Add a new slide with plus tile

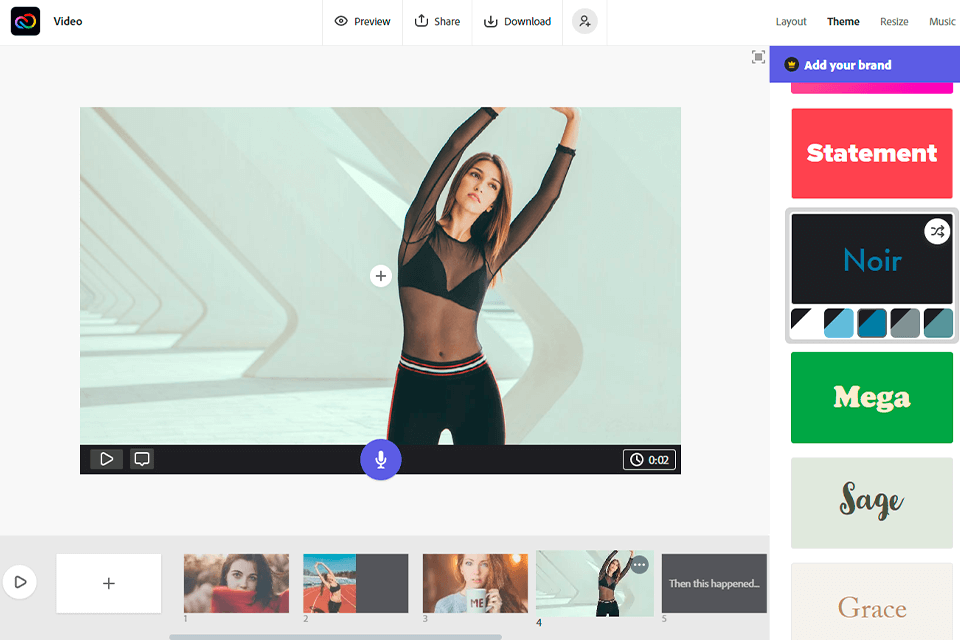pyautogui.click(x=108, y=583)
